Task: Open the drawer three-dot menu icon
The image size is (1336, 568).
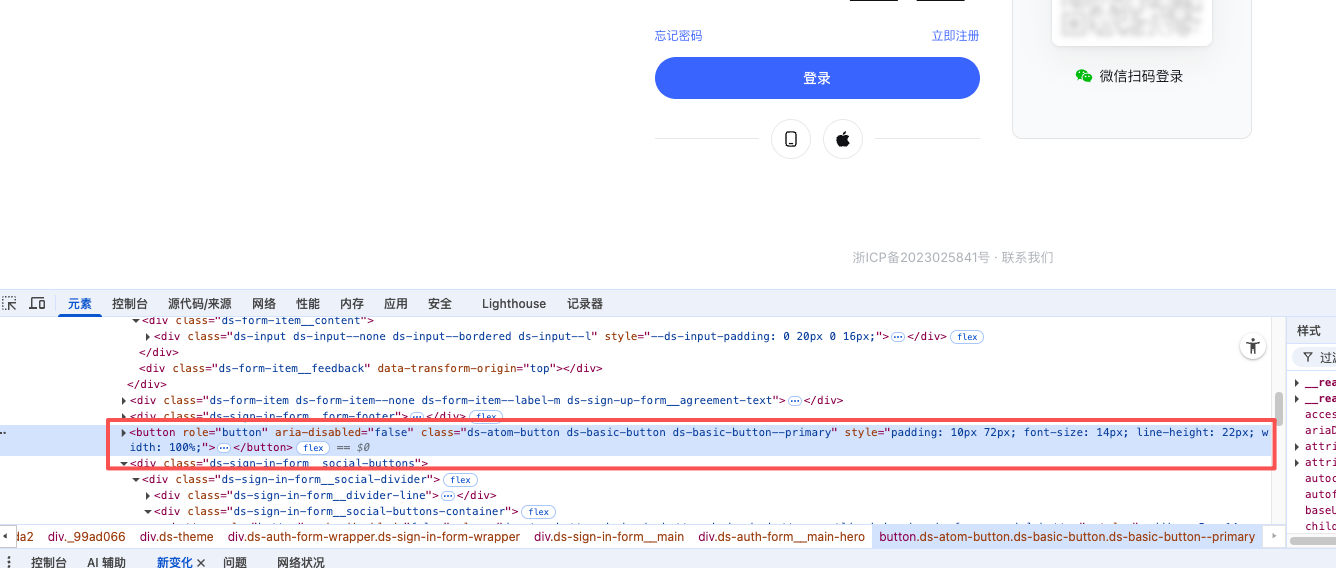Action: (x=8, y=563)
